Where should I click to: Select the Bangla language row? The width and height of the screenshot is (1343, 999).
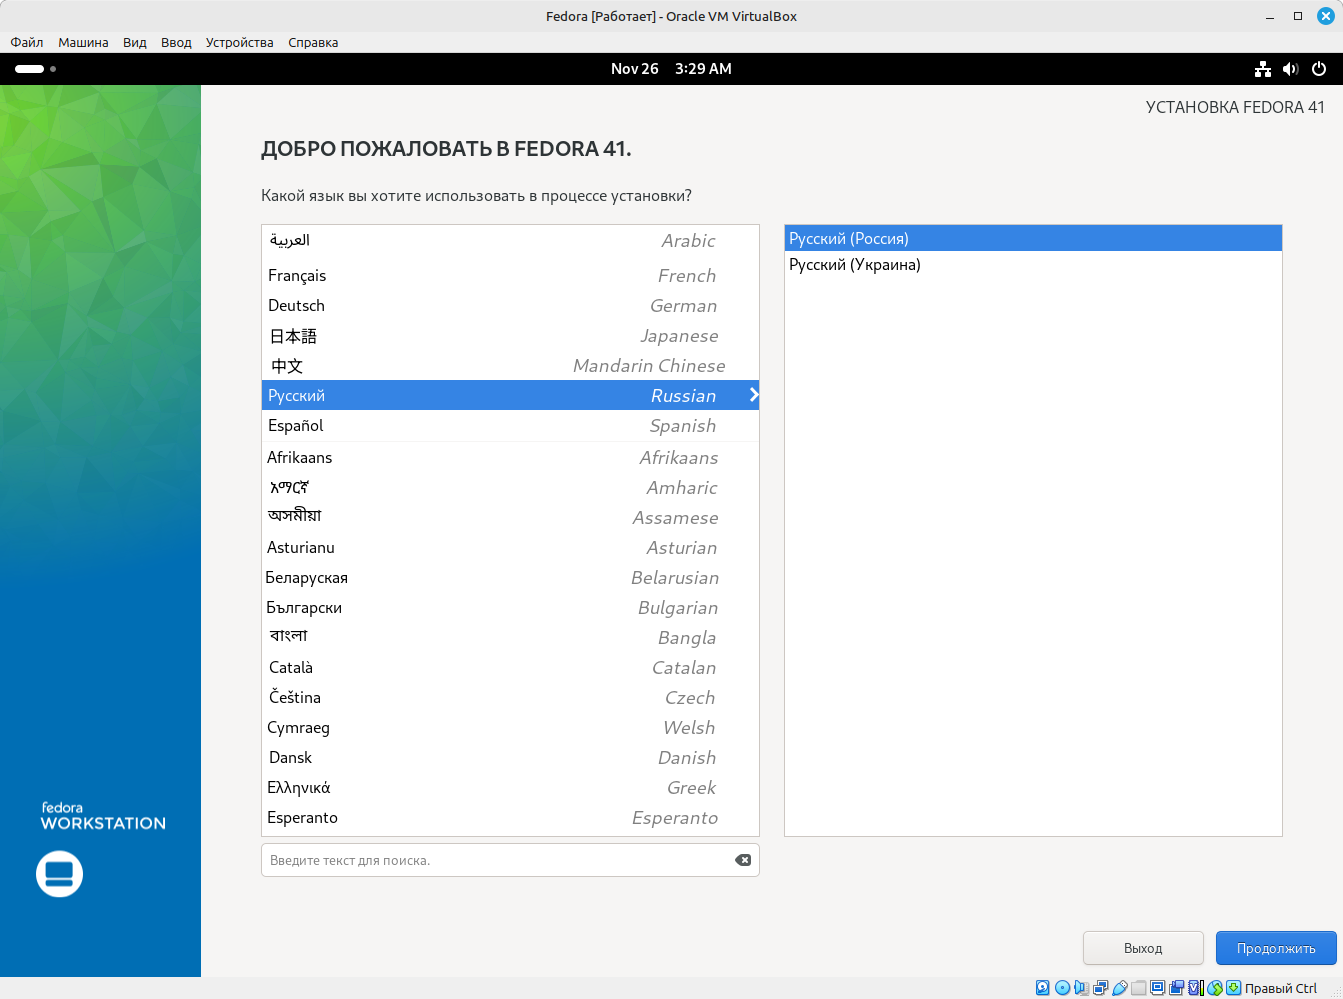coord(510,637)
